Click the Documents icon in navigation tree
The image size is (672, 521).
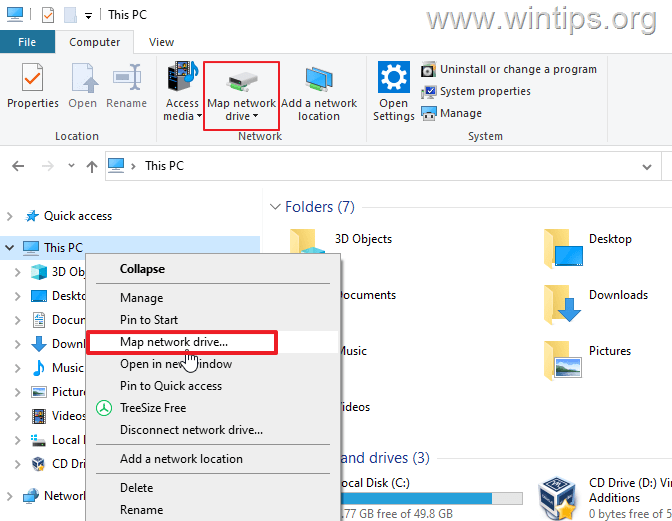pyautogui.click(x=39, y=320)
